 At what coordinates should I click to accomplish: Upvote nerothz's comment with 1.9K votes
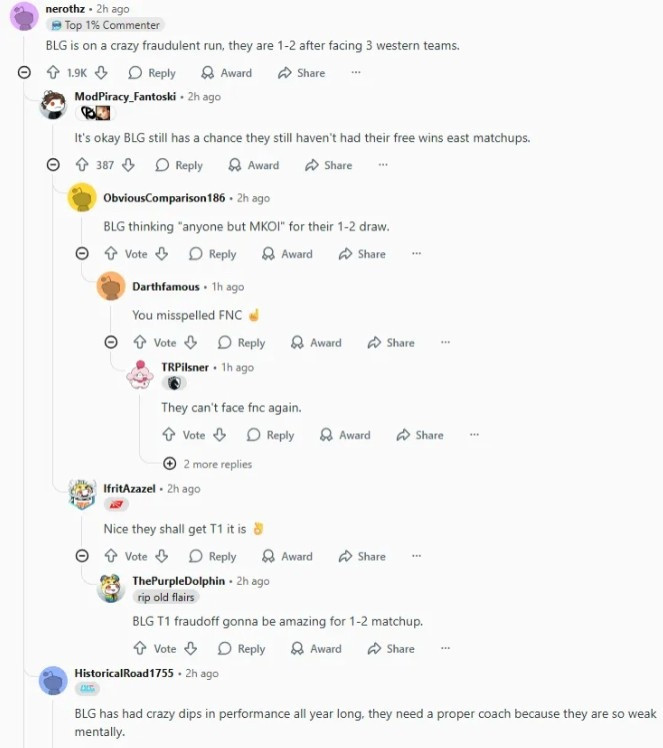(x=54, y=73)
